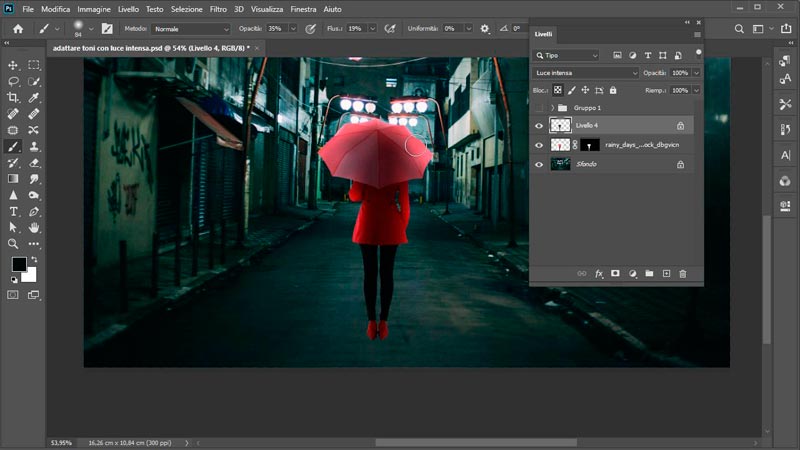Hide the rainy_days layer visibility

point(539,145)
